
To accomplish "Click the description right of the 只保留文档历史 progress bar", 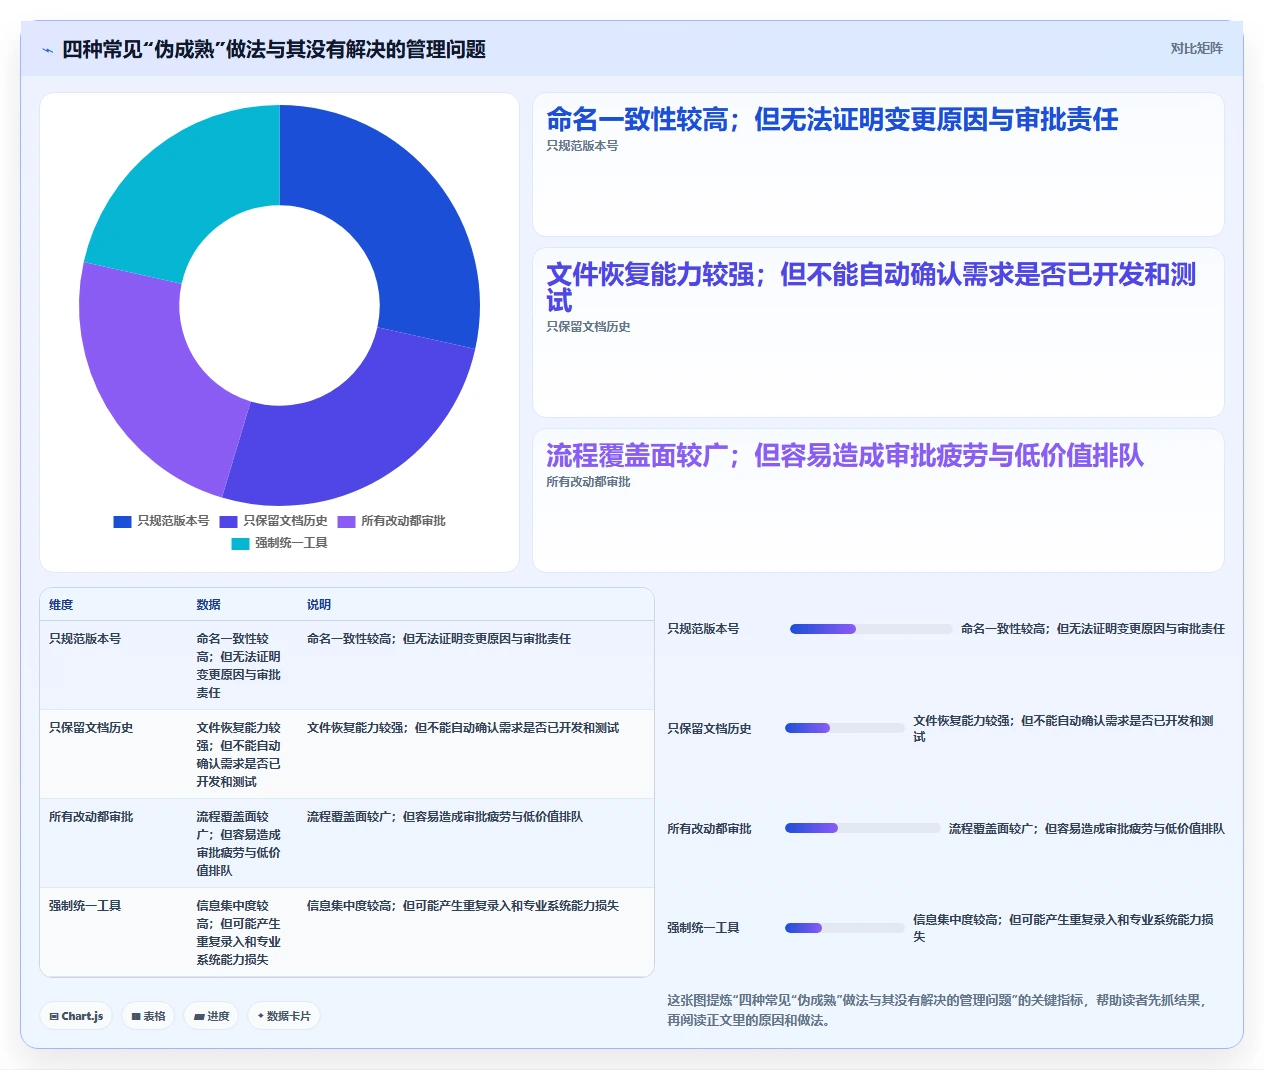I will point(1064,729).
